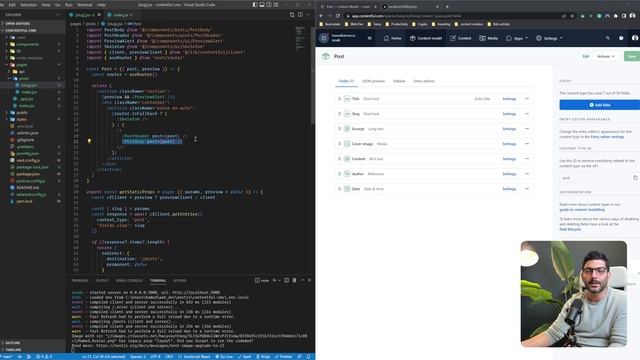
Task: Open the space switcher hamburger menu
Action: (369, 38)
